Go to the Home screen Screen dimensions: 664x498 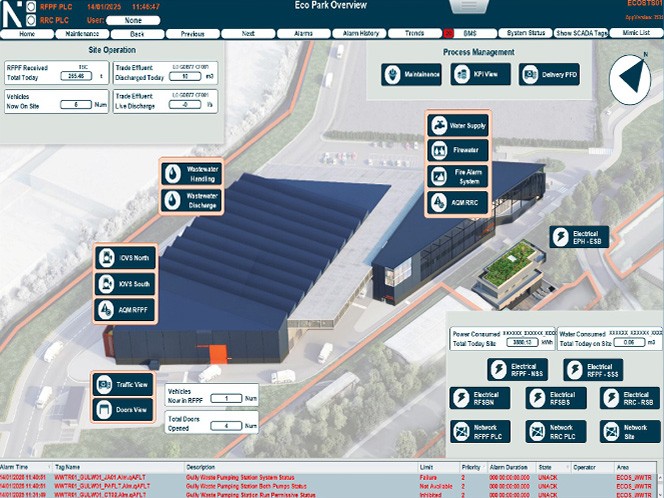(x=27, y=33)
